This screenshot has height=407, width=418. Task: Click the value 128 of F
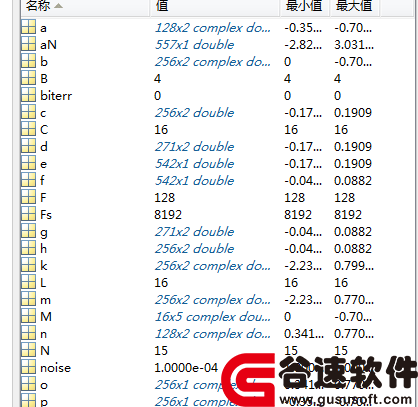click(164, 198)
